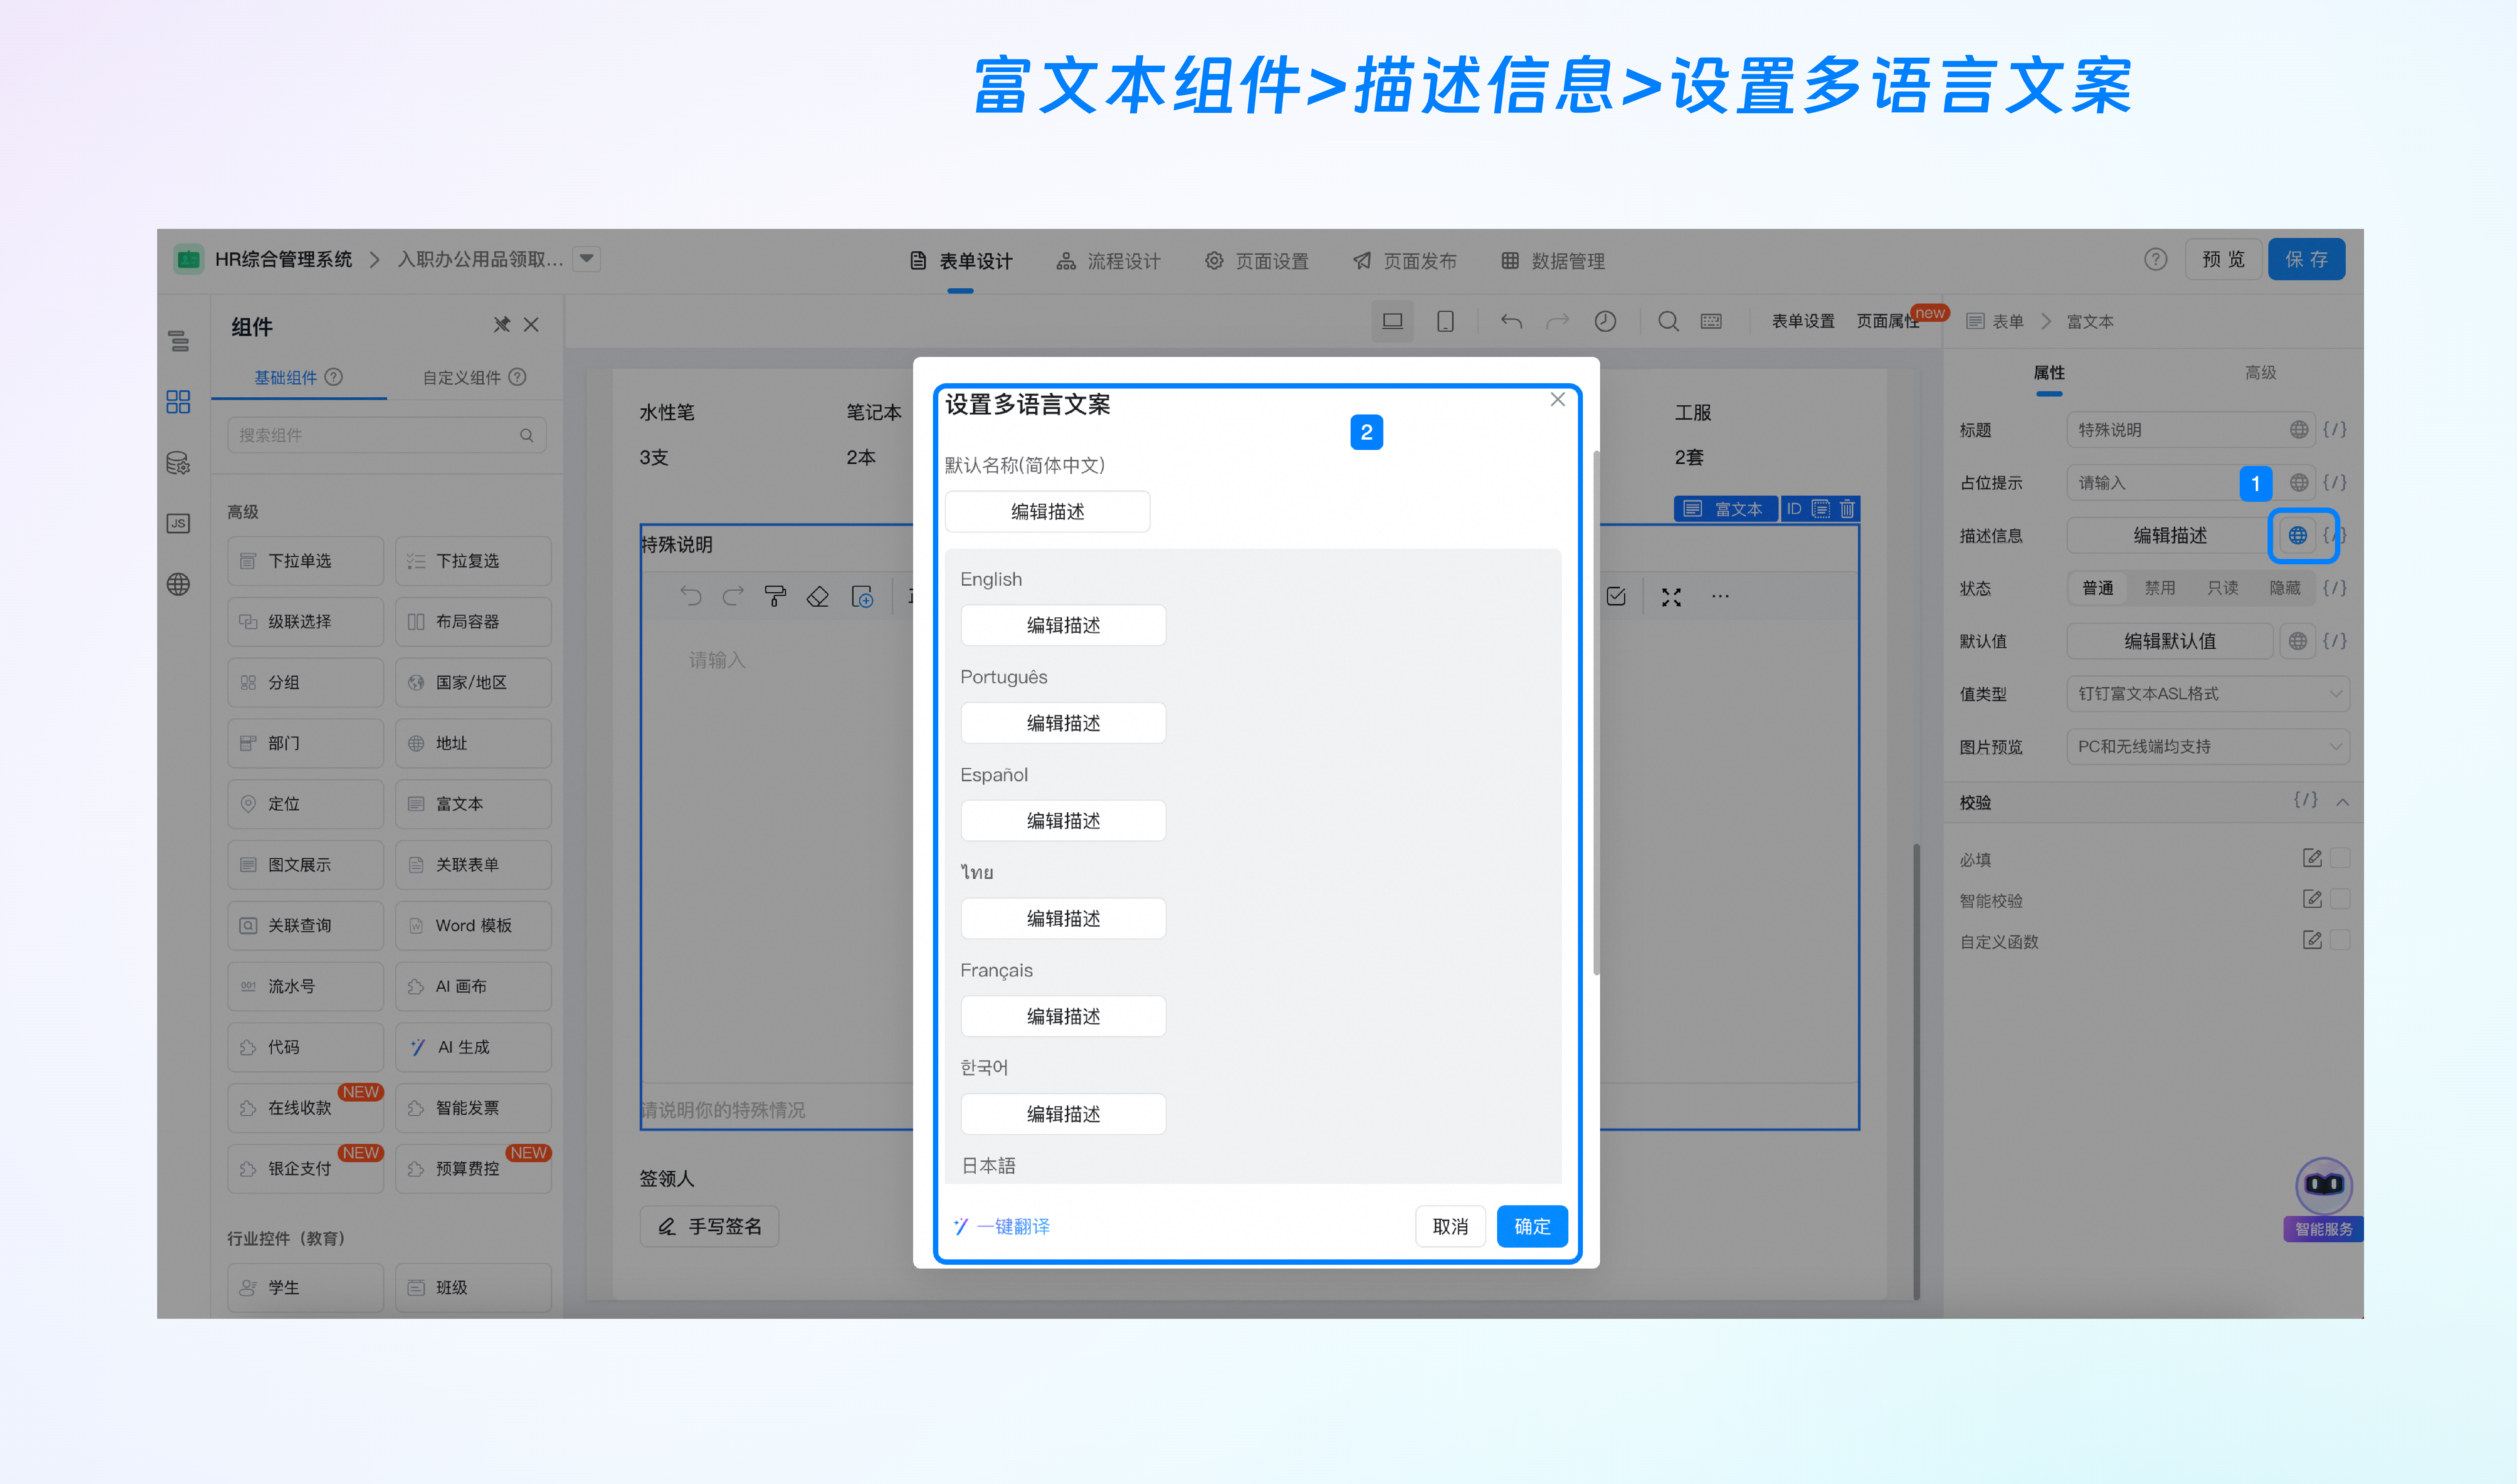Click the search magnifier in toolbar
2517x1484 pixels.
point(1669,321)
